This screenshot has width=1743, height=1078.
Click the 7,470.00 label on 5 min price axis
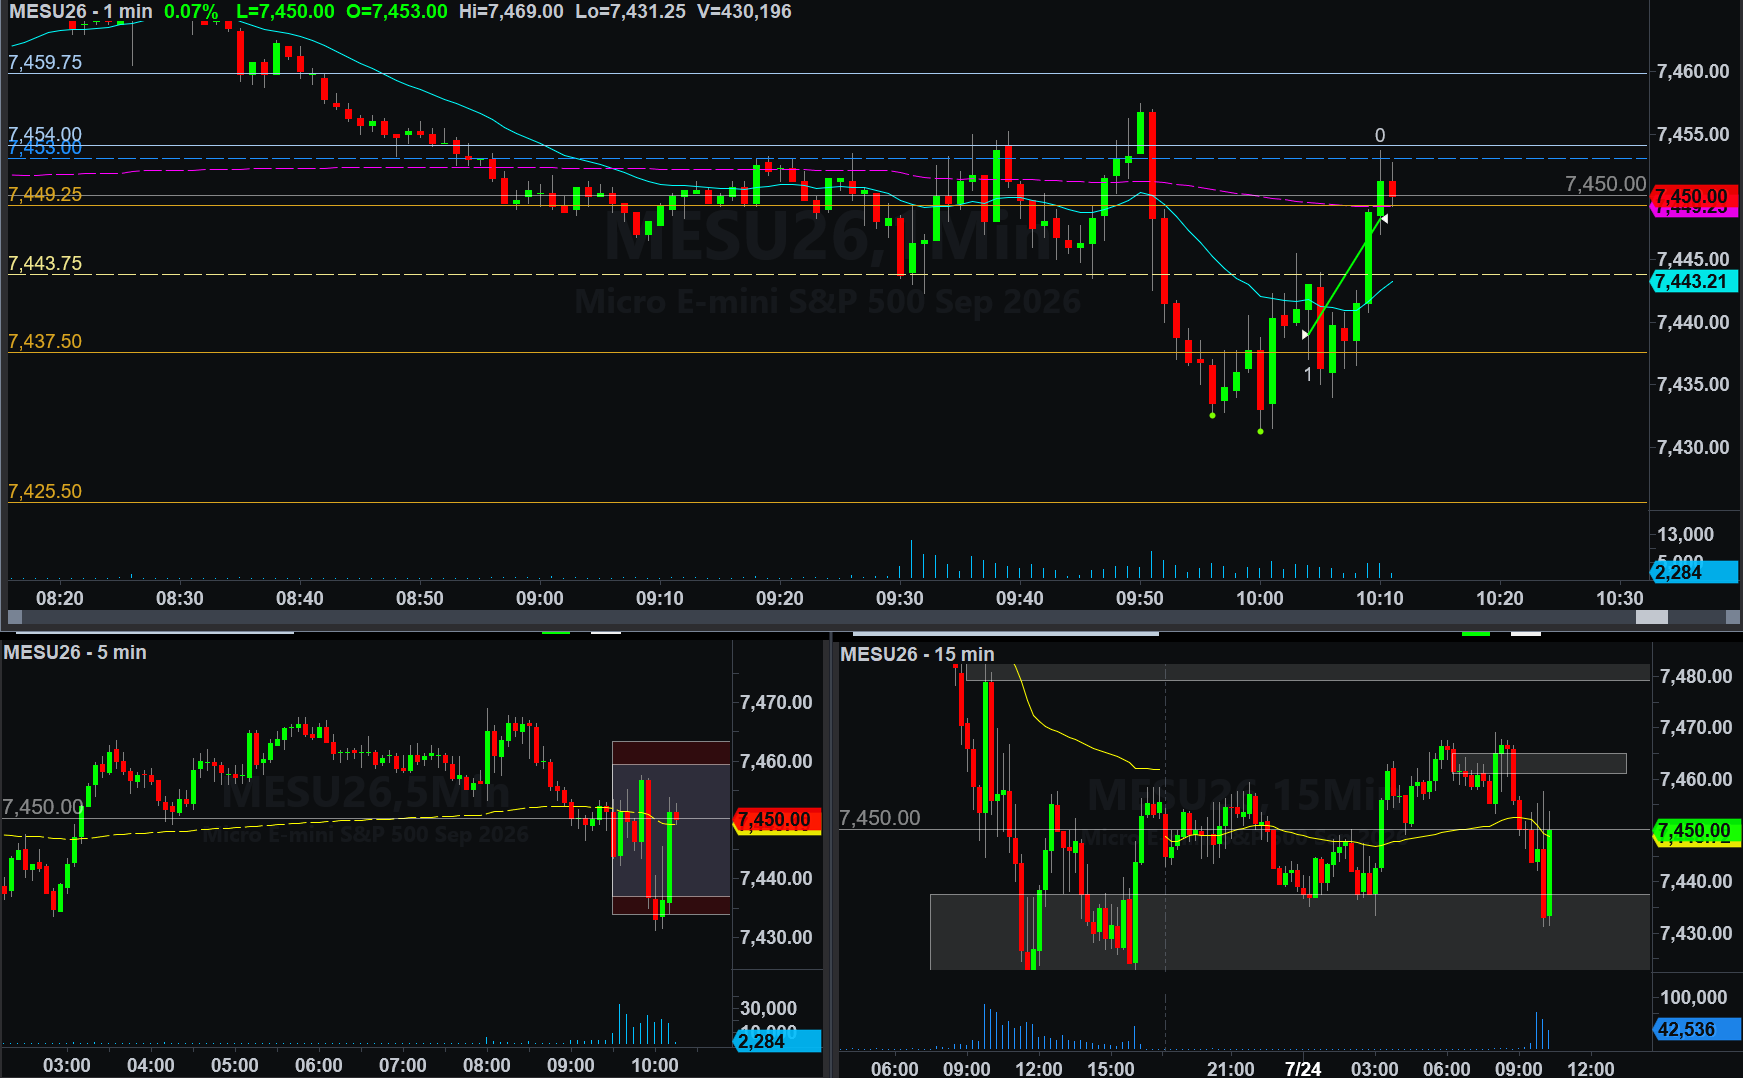point(776,702)
